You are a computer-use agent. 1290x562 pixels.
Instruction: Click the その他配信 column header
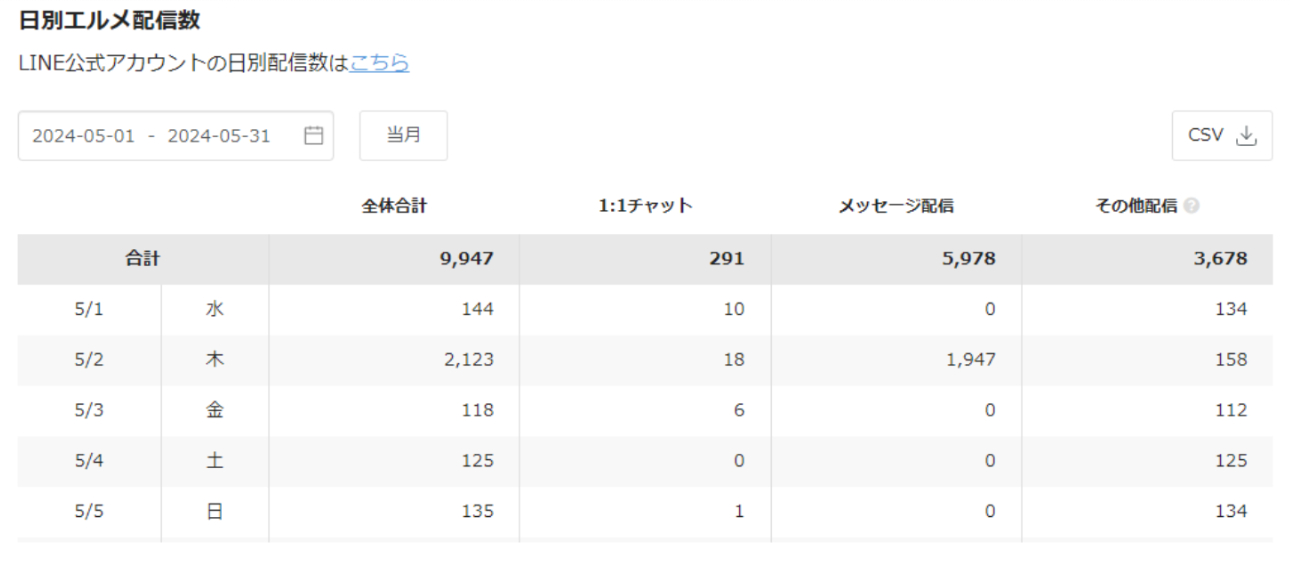click(1136, 206)
